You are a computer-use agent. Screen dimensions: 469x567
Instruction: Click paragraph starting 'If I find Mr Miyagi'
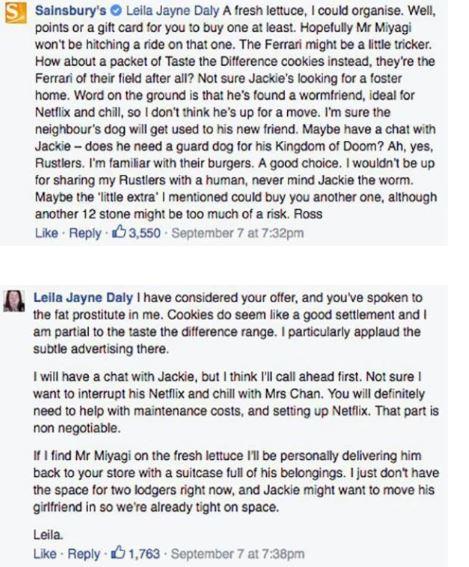tap(236, 481)
